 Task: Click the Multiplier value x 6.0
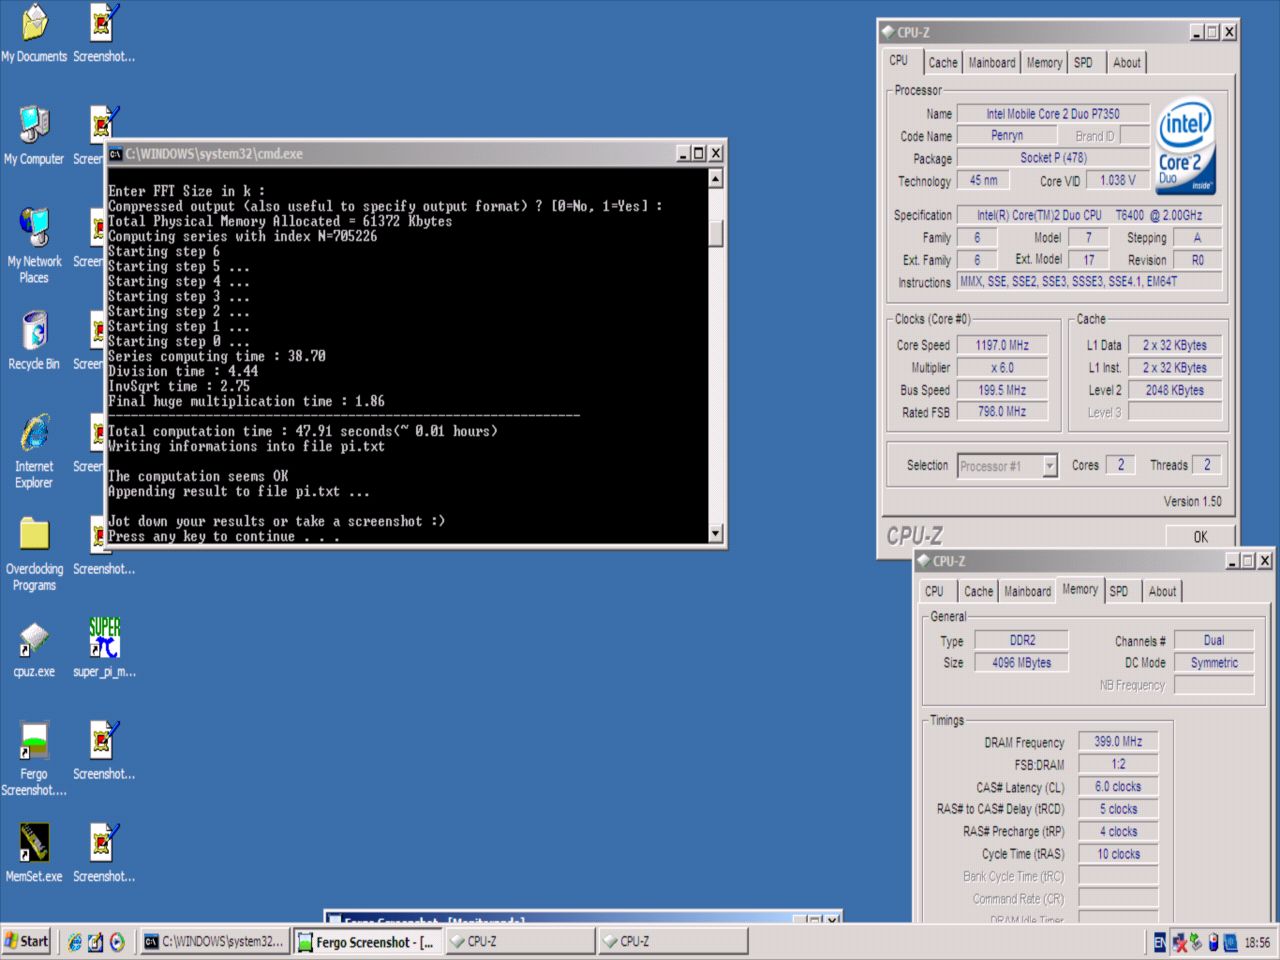pyautogui.click(x=1002, y=367)
